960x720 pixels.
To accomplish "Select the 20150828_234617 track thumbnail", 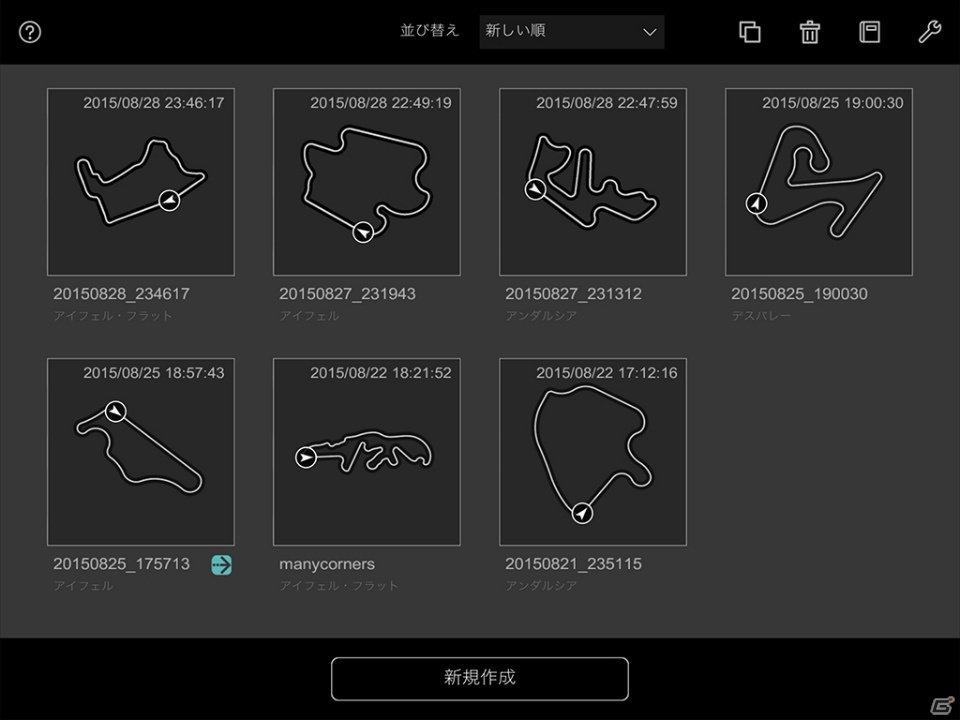I will pyautogui.click(x=141, y=182).
